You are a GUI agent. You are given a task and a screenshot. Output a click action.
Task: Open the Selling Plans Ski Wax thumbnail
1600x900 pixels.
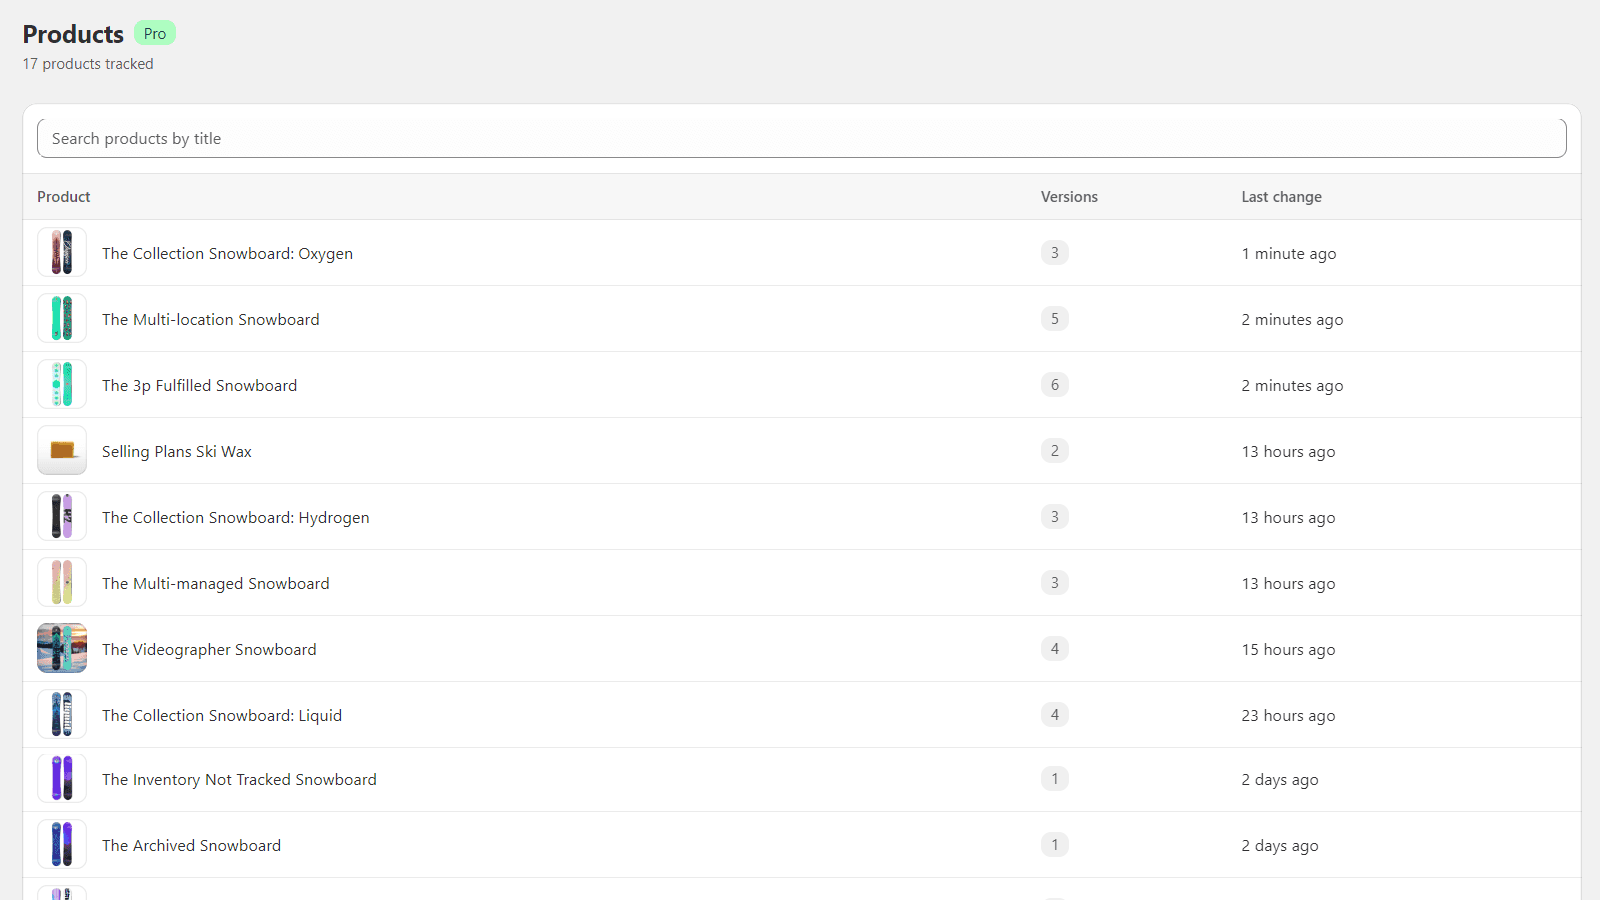coord(62,450)
